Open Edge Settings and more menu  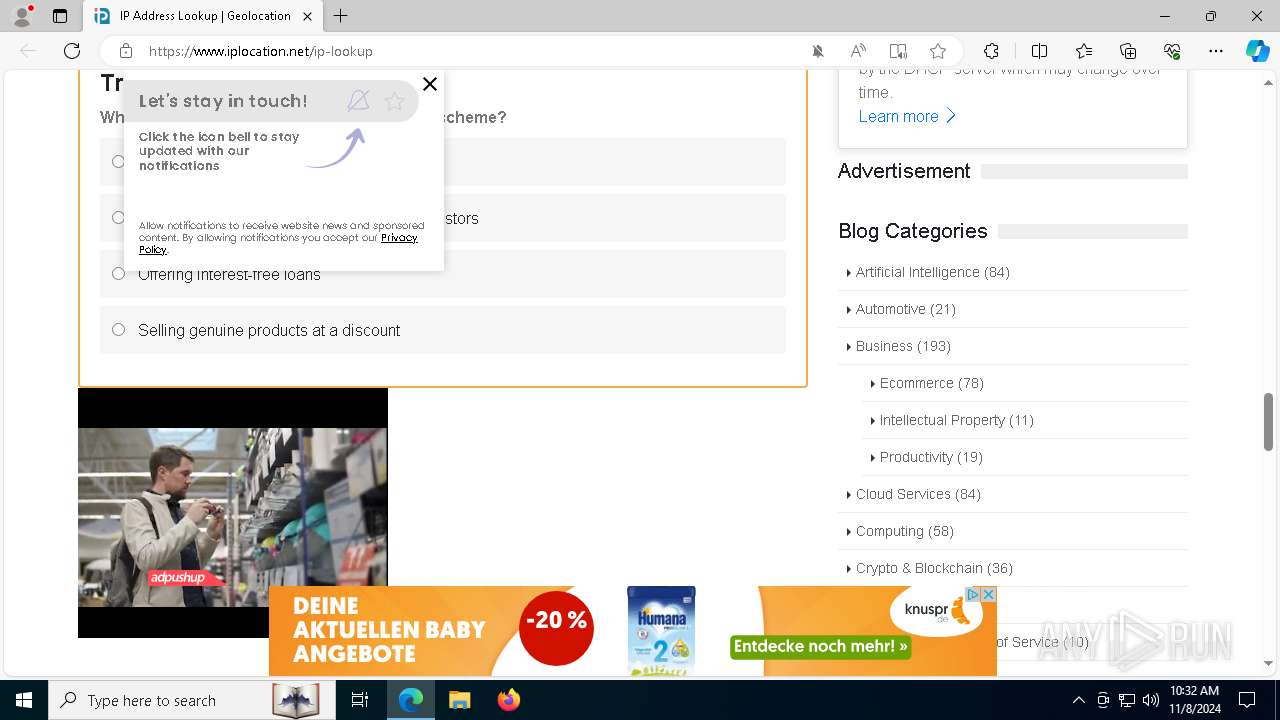tap(1216, 51)
